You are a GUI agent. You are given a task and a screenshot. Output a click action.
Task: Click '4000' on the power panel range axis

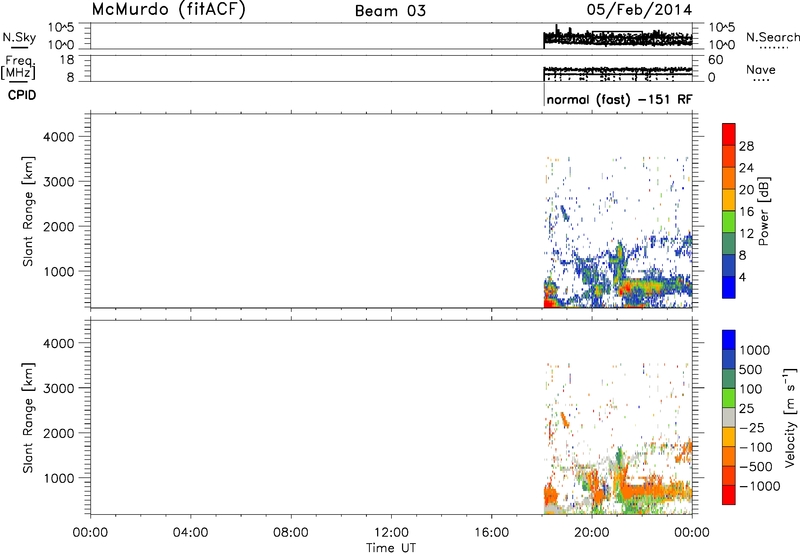pyautogui.click(x=59, y=137)
